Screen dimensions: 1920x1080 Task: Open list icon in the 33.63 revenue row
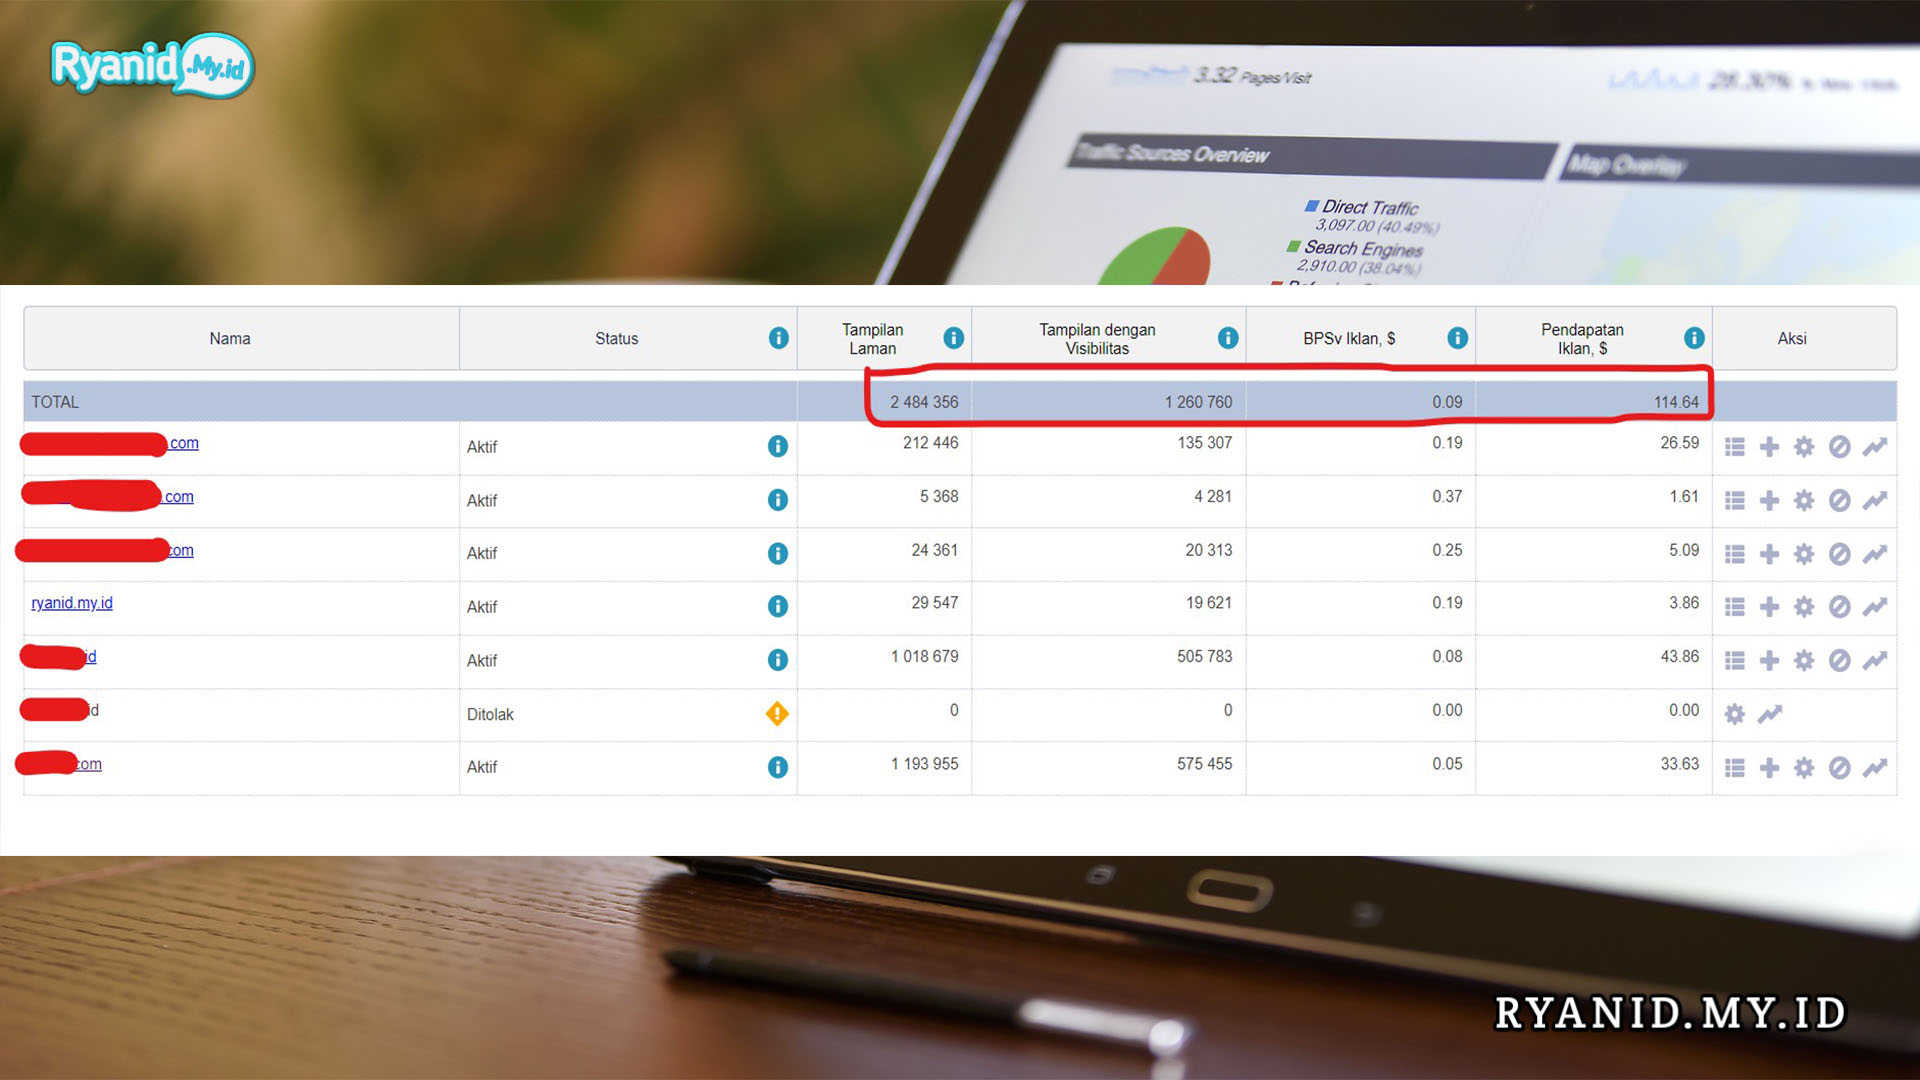pyautogui.click(x=1735, y=768)
